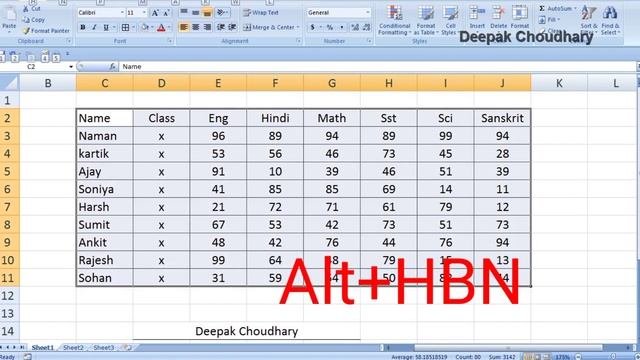Click the Delete cells icon

(x=498, y=13)
